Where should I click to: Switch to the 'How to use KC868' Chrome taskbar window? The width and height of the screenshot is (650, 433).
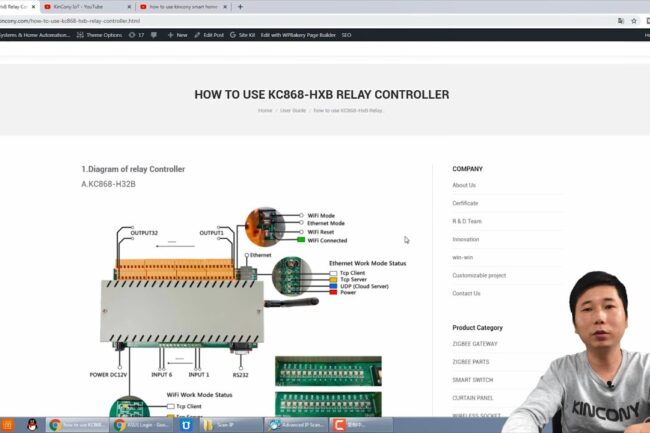coord(76,425)
